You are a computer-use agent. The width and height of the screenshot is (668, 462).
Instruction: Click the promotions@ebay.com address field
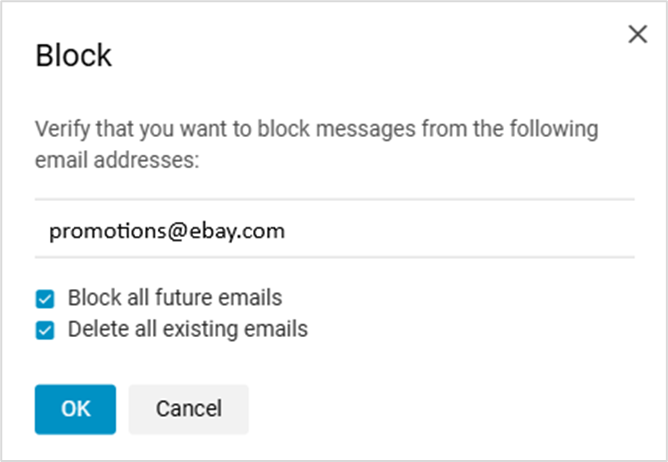coord(334,230)
